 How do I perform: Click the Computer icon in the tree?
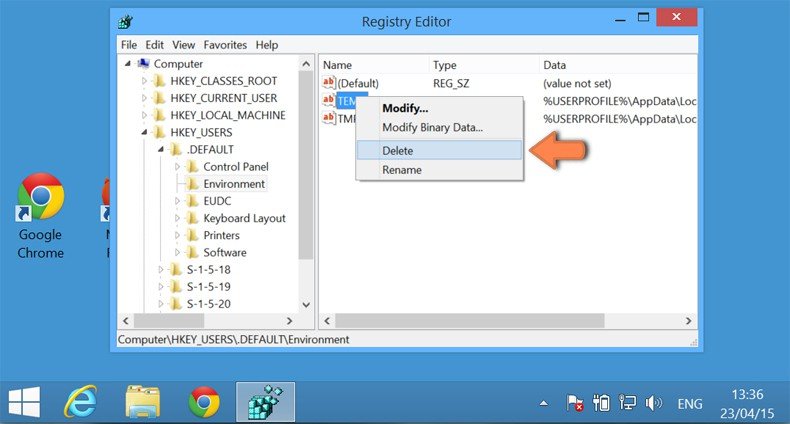[x=144, y=63]
